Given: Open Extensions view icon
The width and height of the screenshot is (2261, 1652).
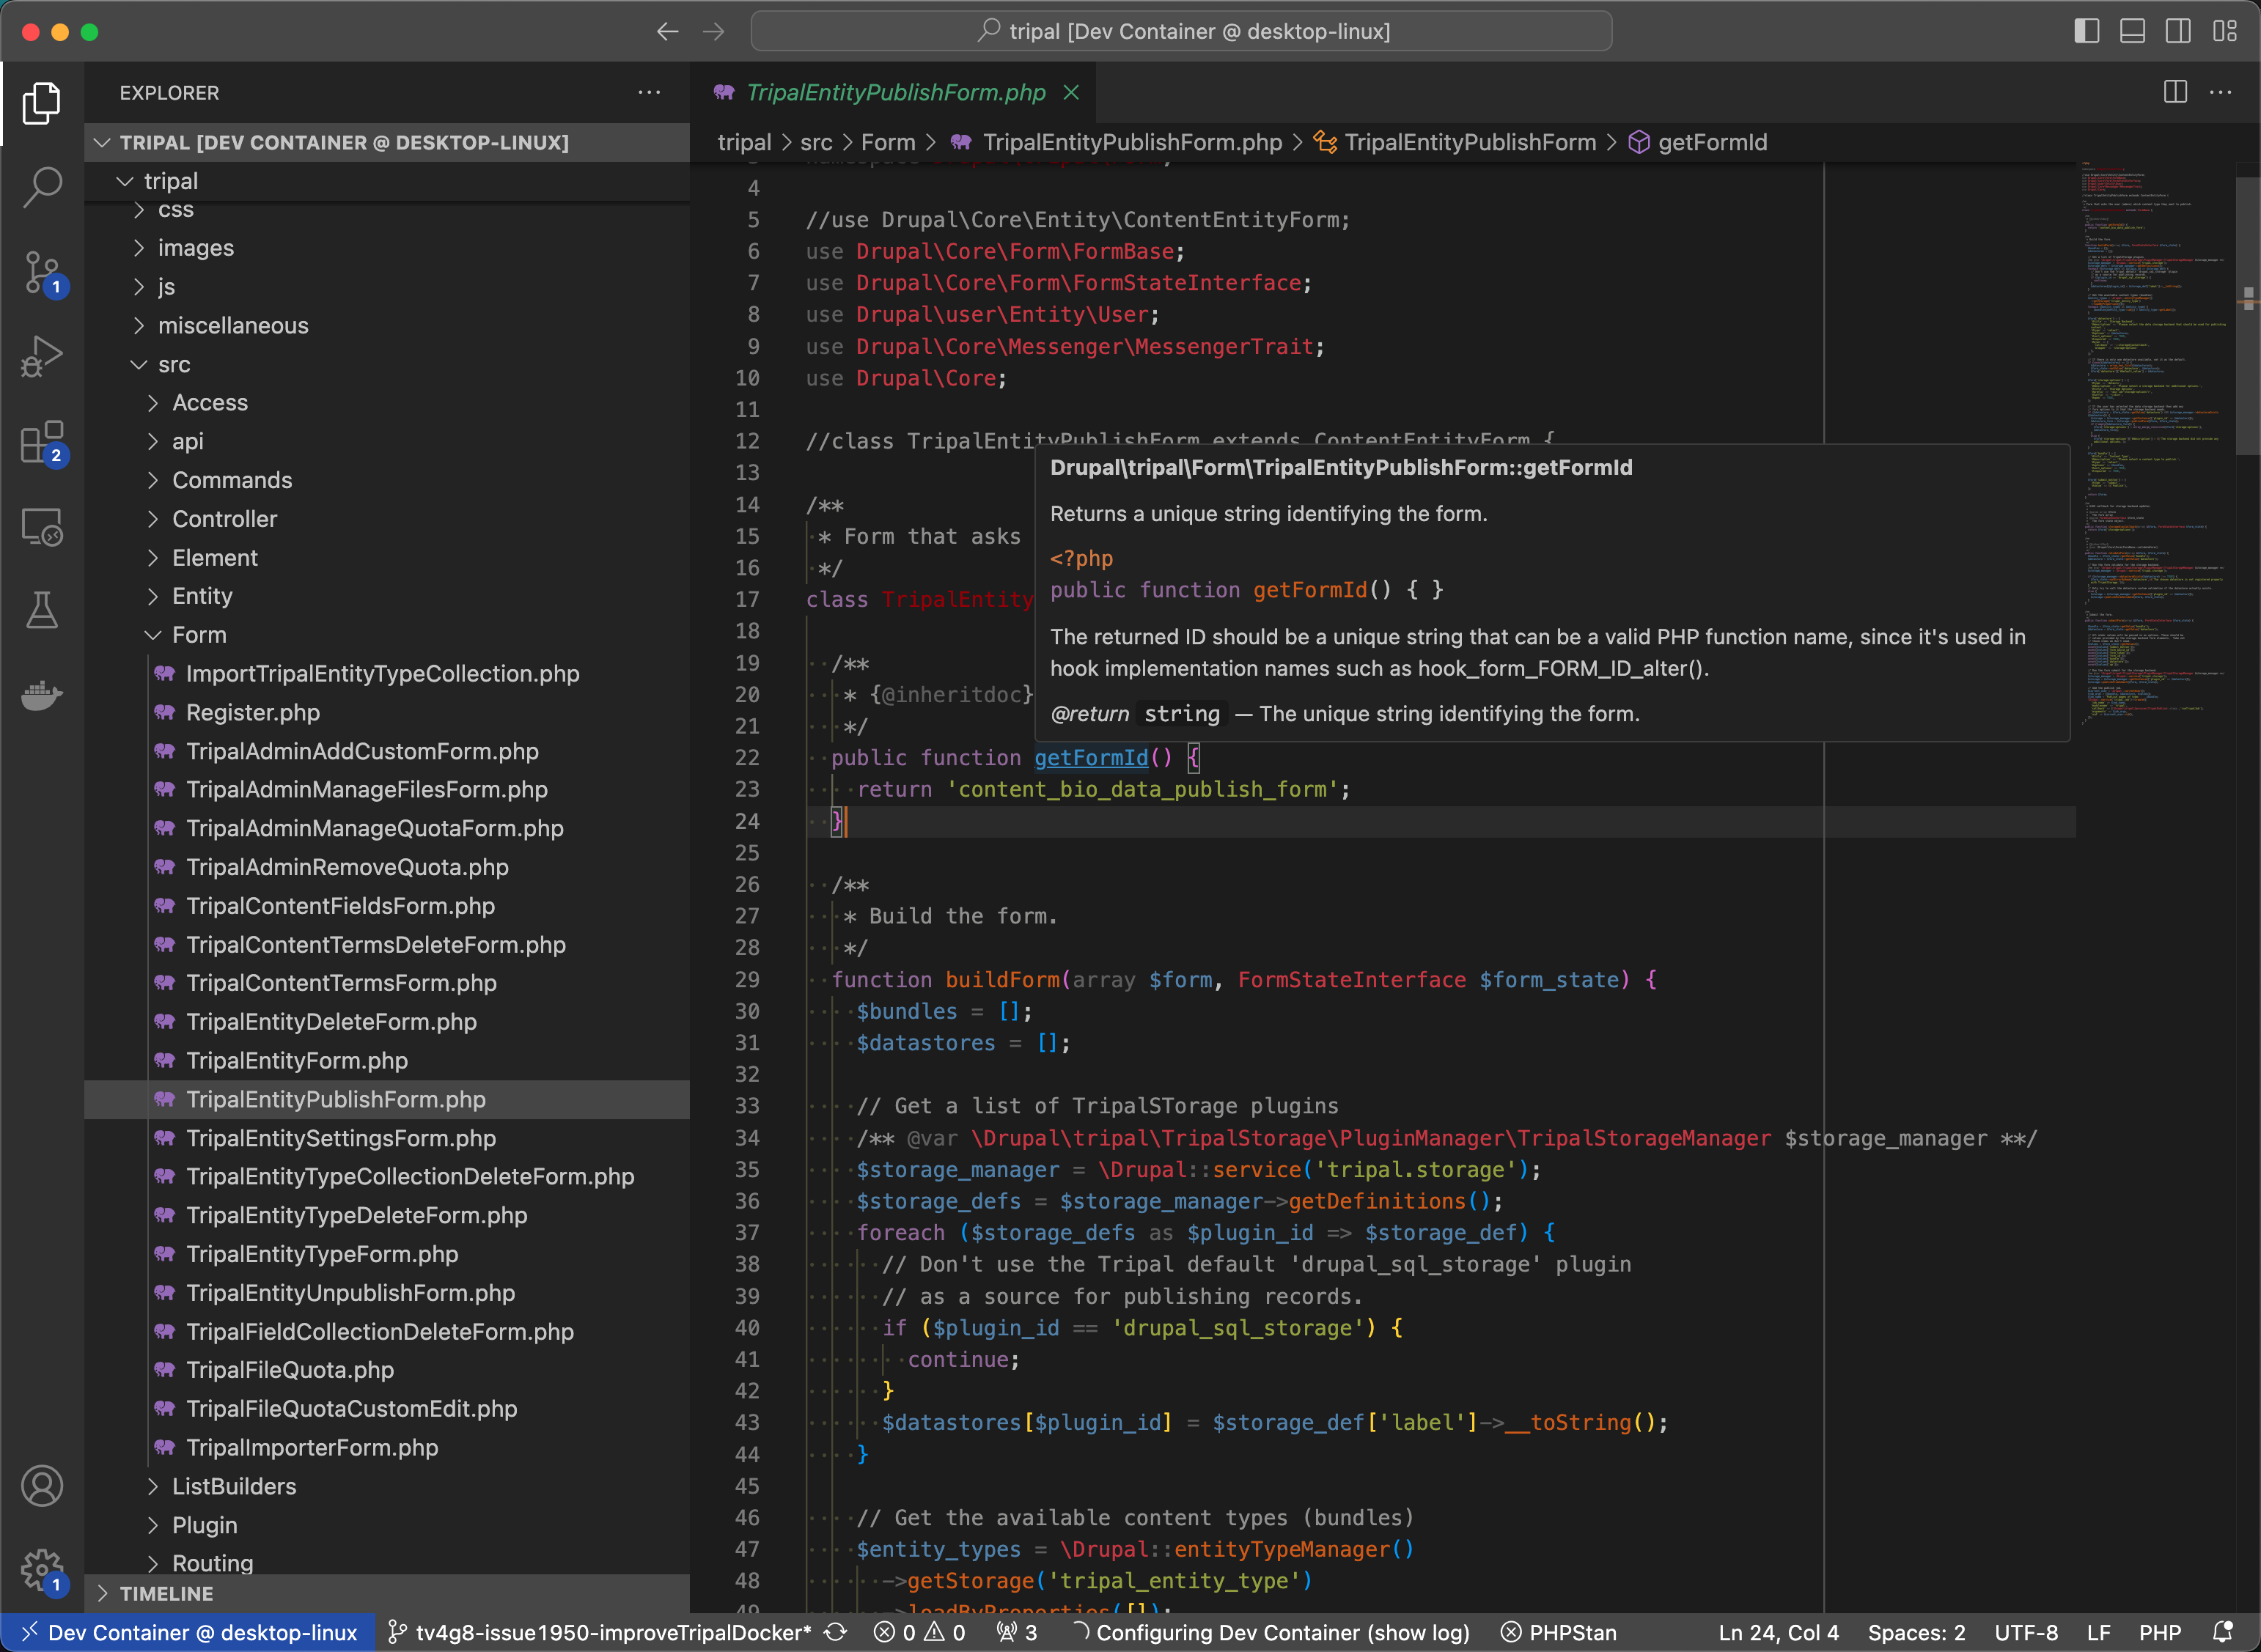Looking at the screenshot, I should pyautogui.click(x=43, y=442).
